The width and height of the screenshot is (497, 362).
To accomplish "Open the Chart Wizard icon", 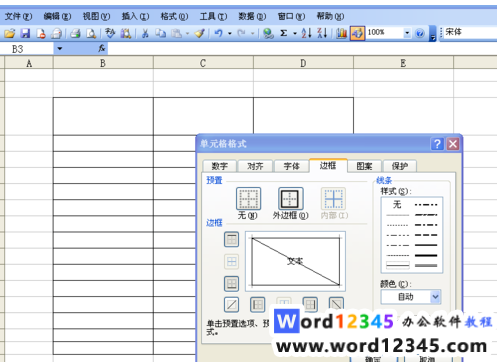I will coord(341,33).
